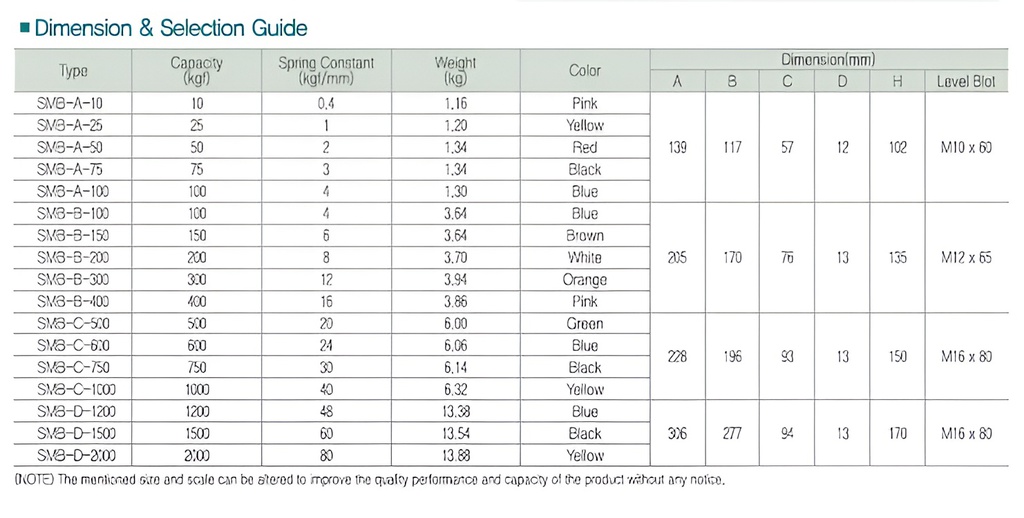
Task: Click the Brown color cell
Action: tap(585, 236)
